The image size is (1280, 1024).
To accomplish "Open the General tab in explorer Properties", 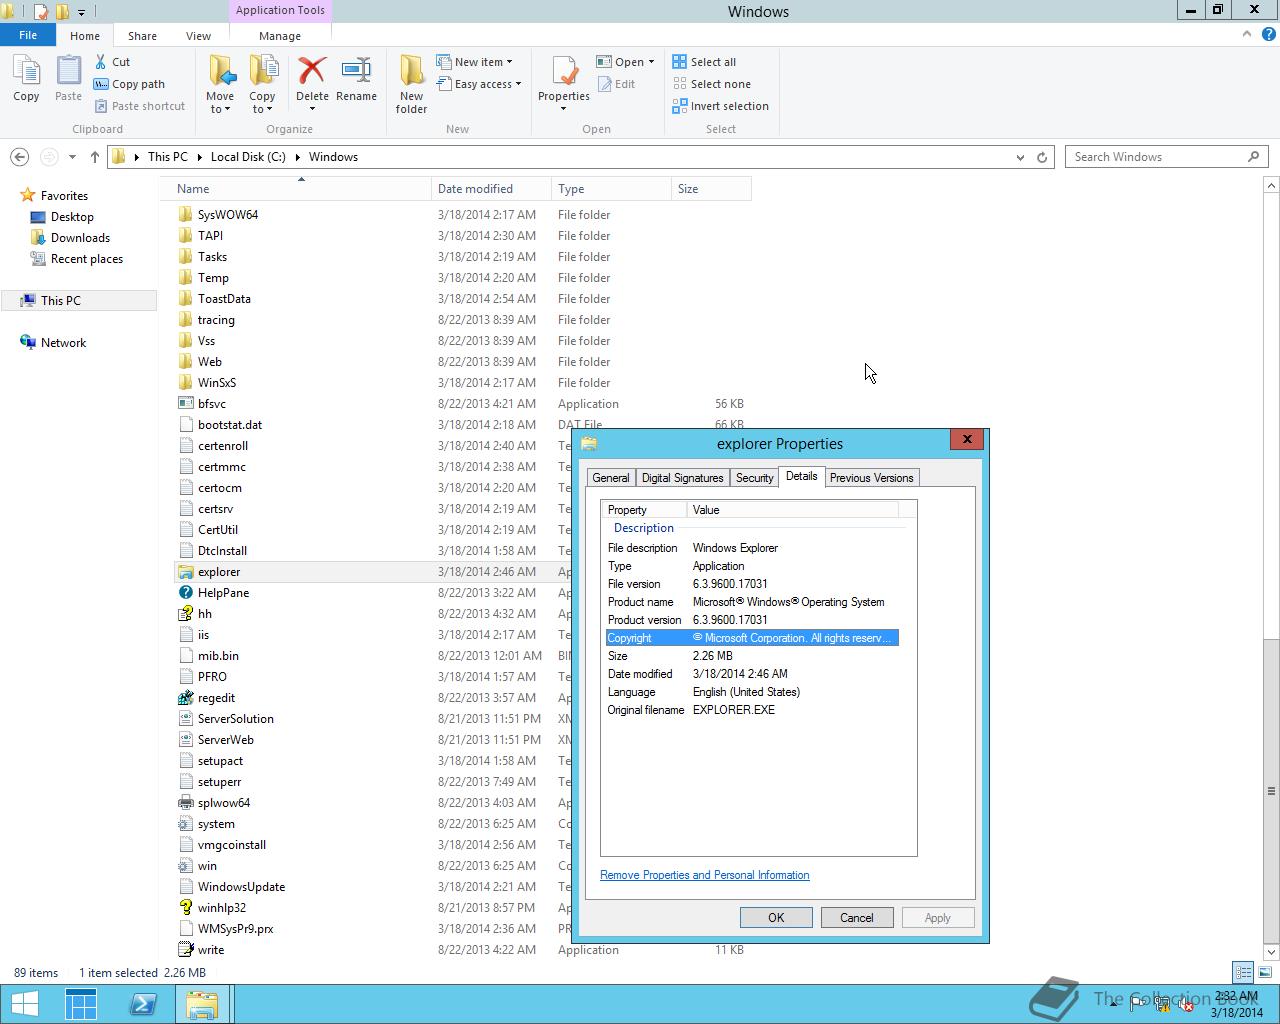I will (x=611, y=478).
